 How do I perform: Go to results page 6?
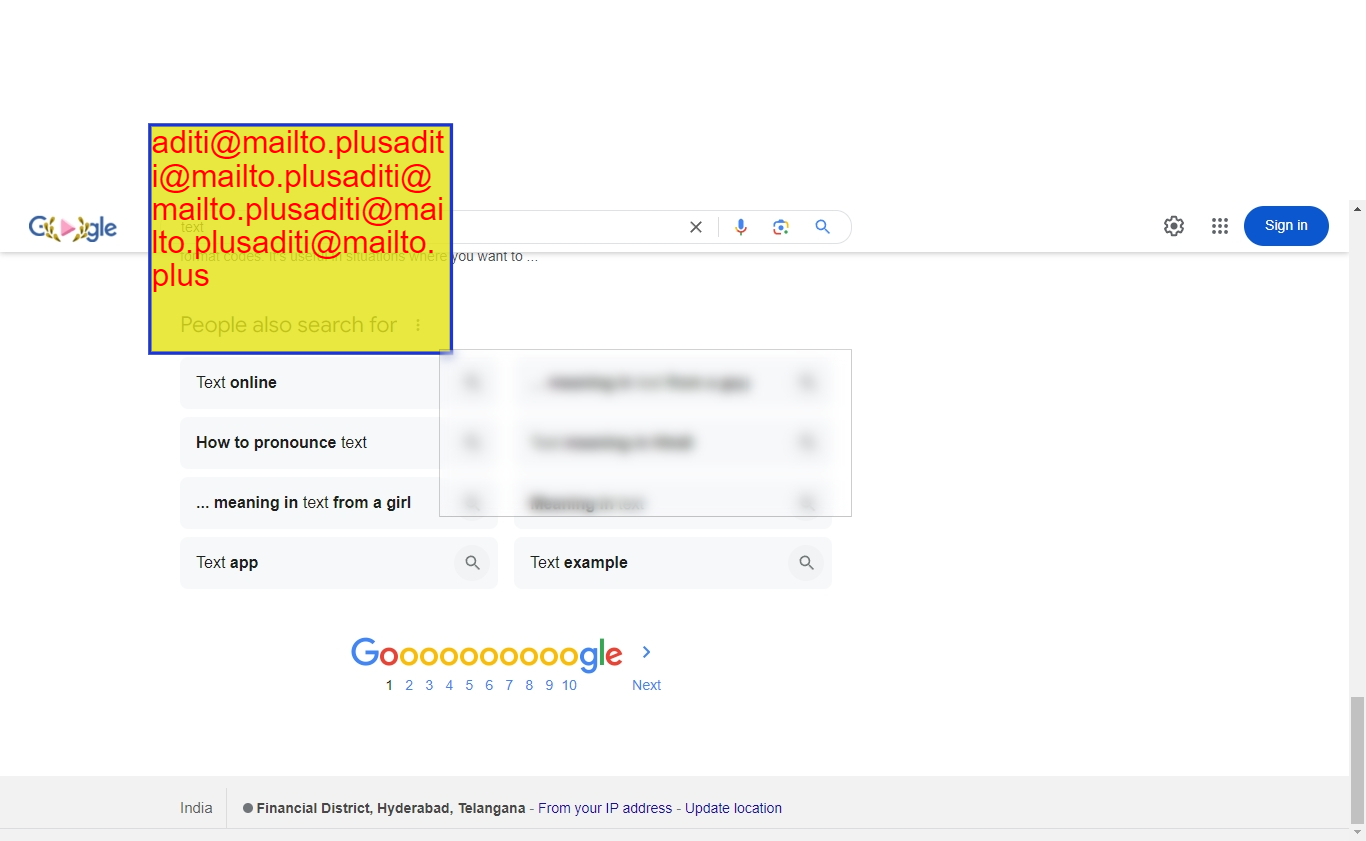(489, 685)
